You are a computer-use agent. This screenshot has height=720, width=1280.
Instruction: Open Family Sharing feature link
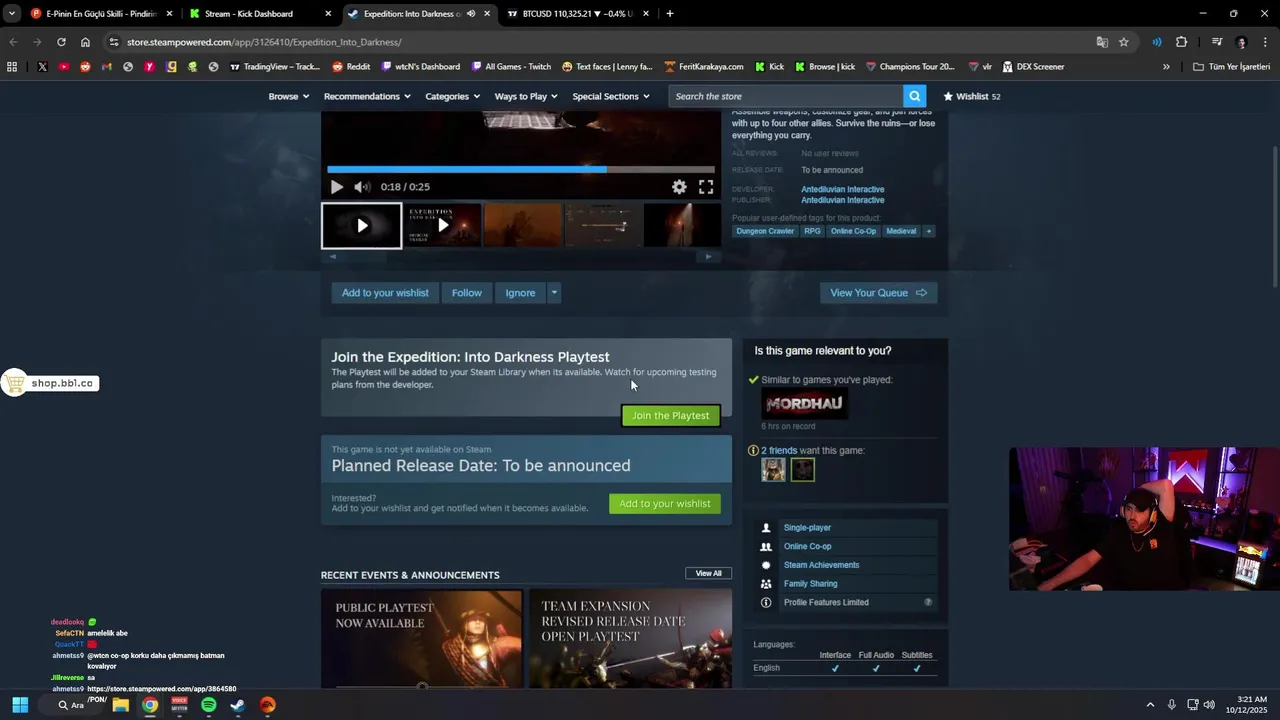[x=810, y=584]
